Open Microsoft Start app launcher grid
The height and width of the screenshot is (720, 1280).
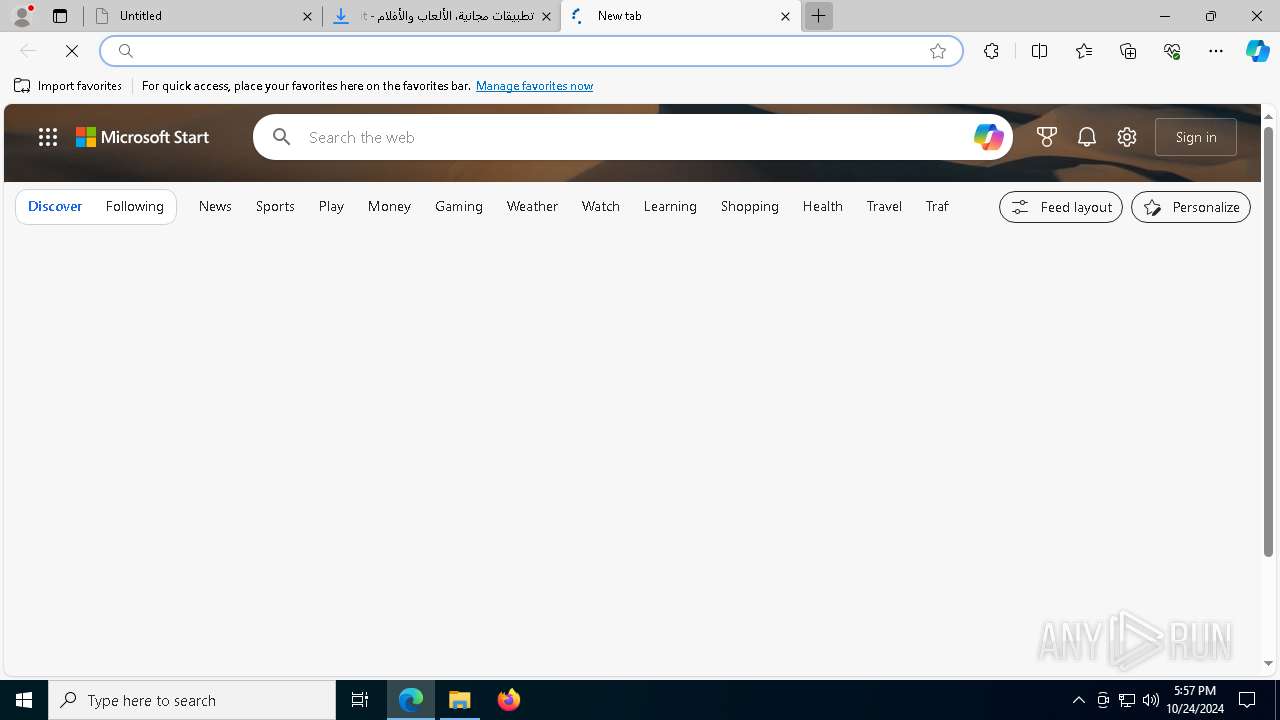coord(48,137)
